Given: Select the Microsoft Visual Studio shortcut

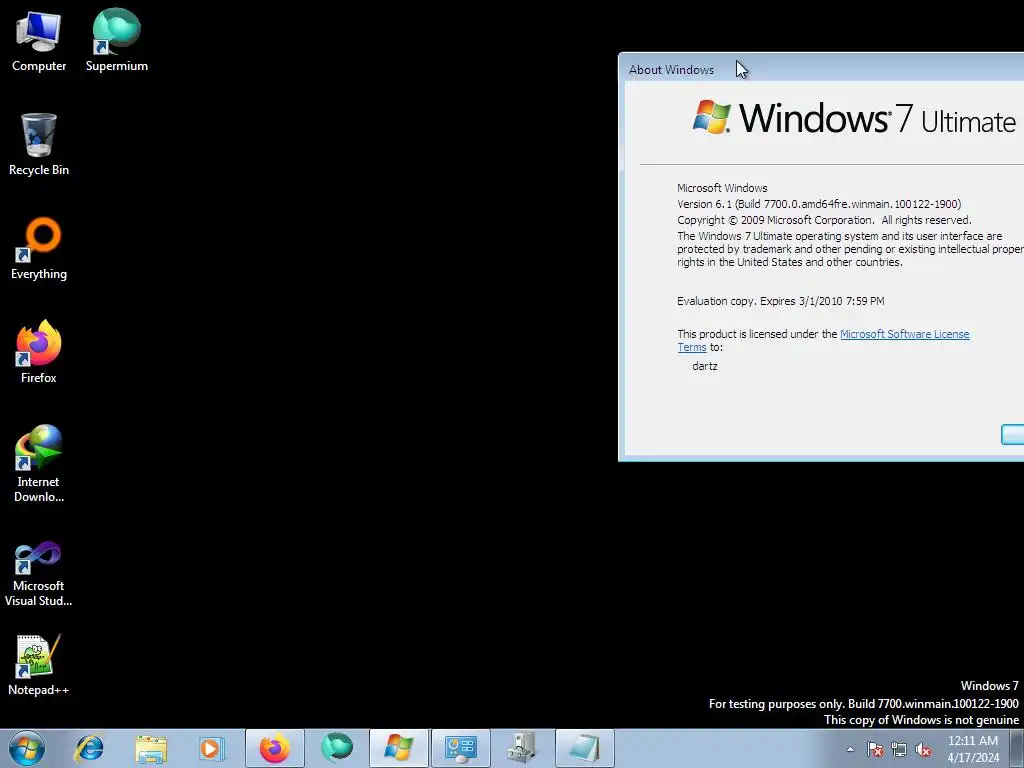Looking at the screenshot, I should 39,573.
